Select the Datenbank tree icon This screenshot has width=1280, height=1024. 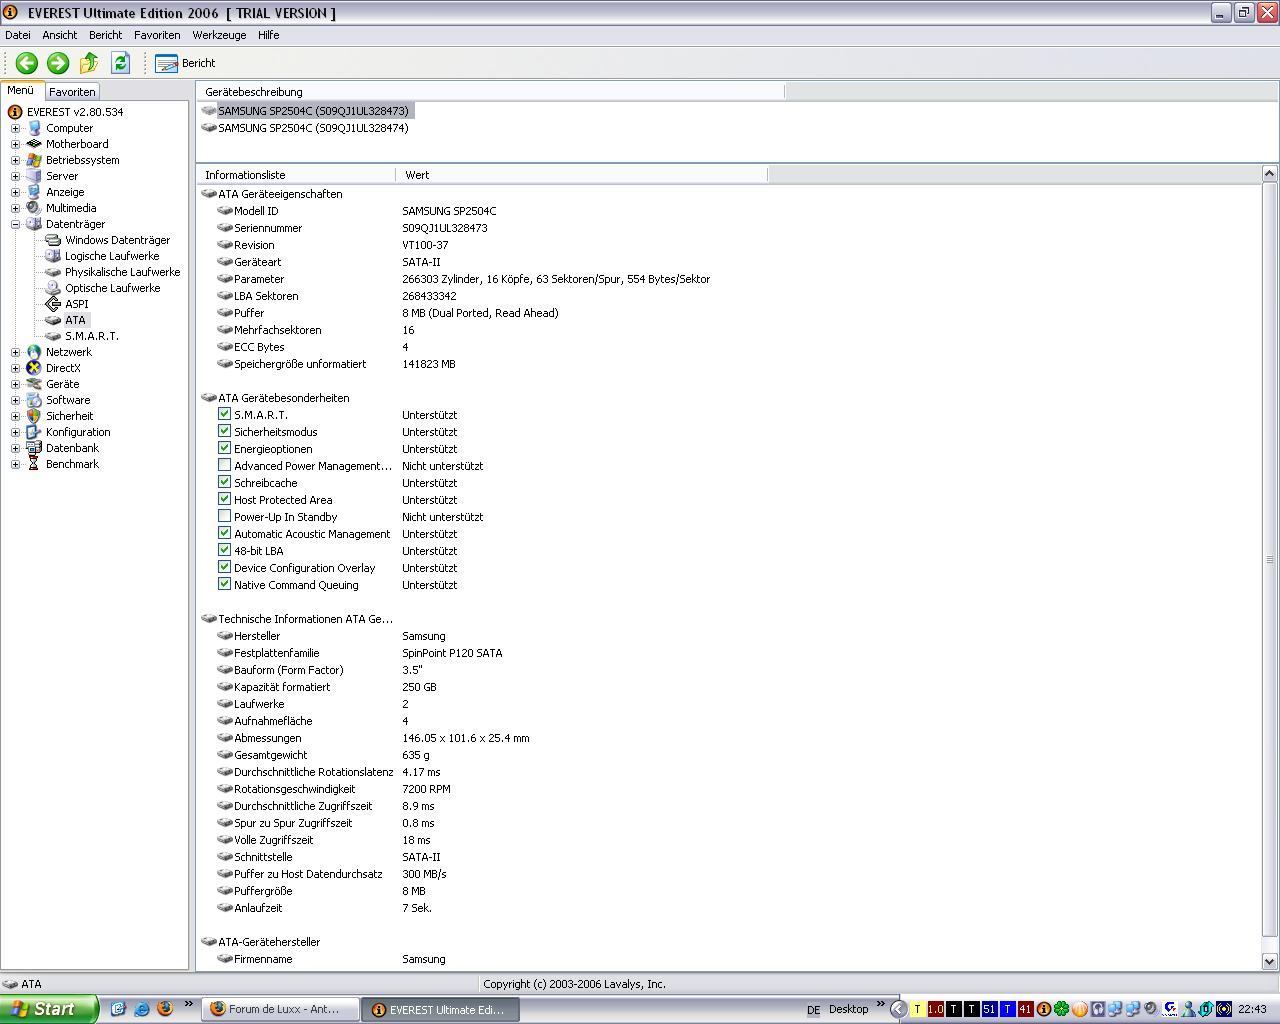34,448
